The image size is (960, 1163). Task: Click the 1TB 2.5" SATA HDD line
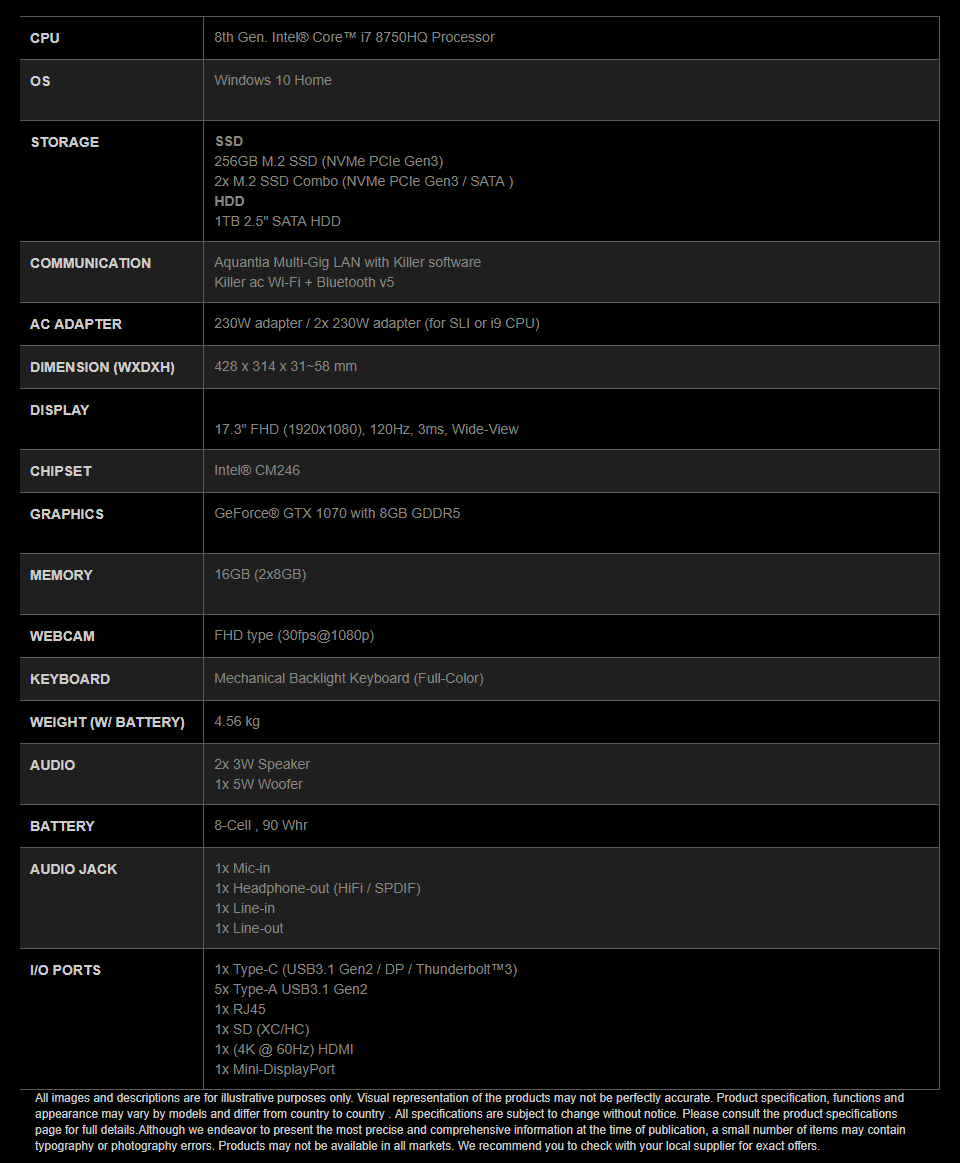(277, 221)
